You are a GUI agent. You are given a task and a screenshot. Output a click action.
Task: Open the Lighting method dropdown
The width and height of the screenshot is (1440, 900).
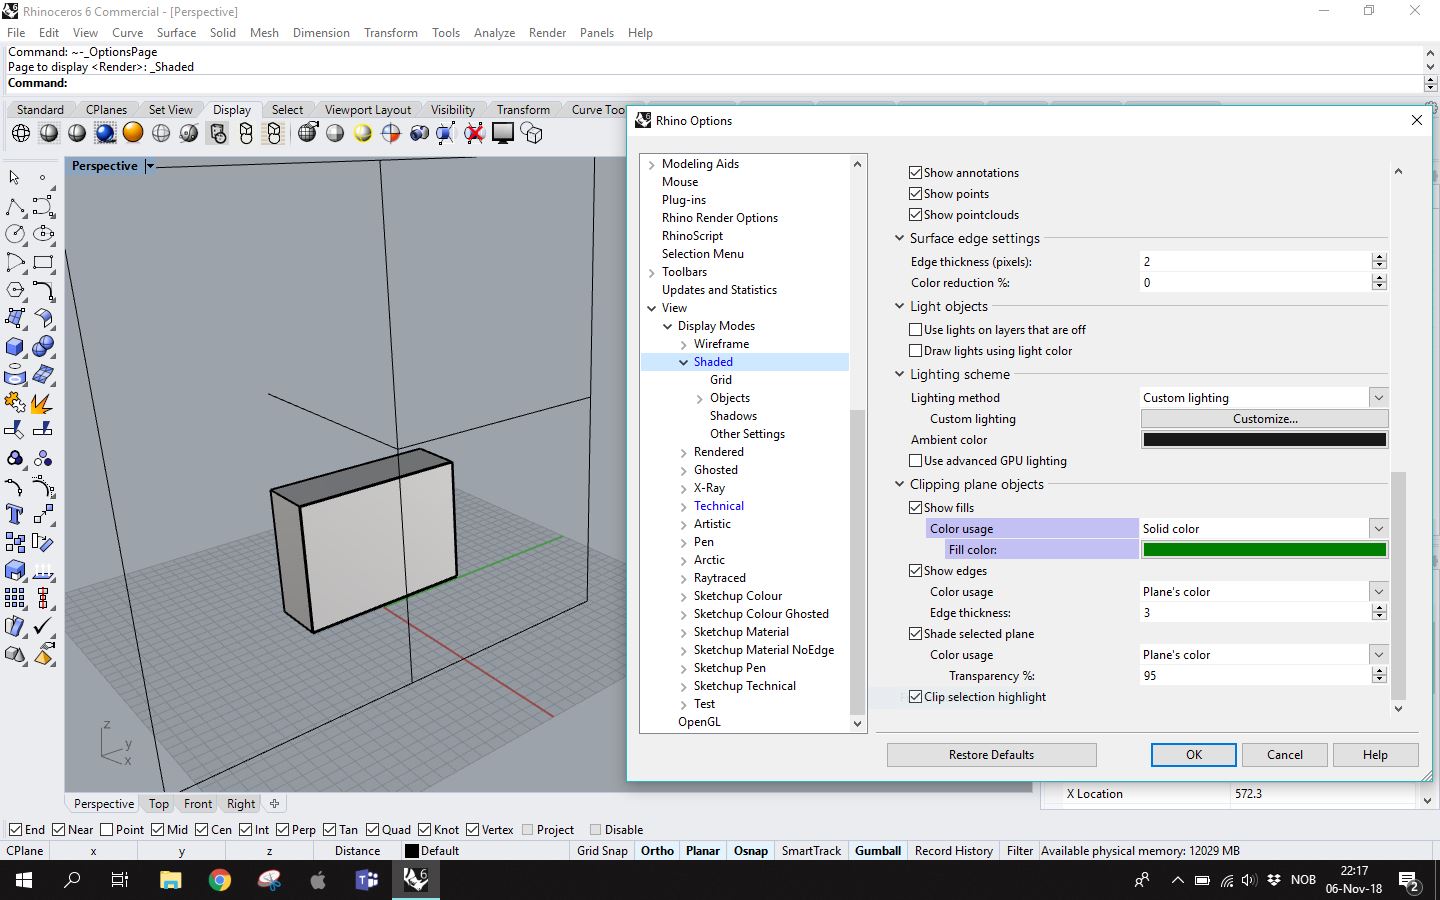[x=1379, y=397]
